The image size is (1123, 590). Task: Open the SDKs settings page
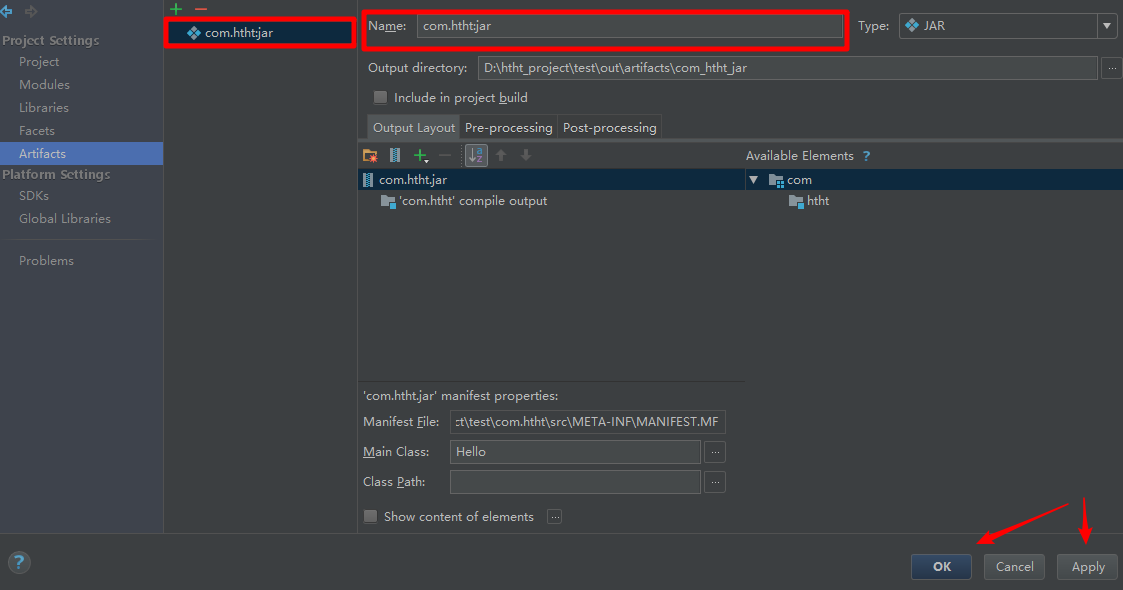tap(34, 195)
